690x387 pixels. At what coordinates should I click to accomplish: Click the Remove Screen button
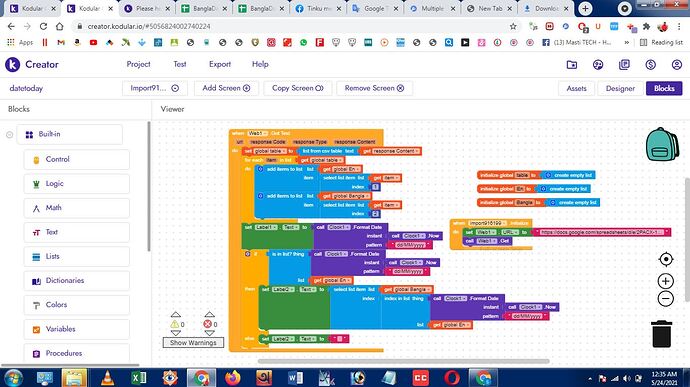[x=374, y=88]
